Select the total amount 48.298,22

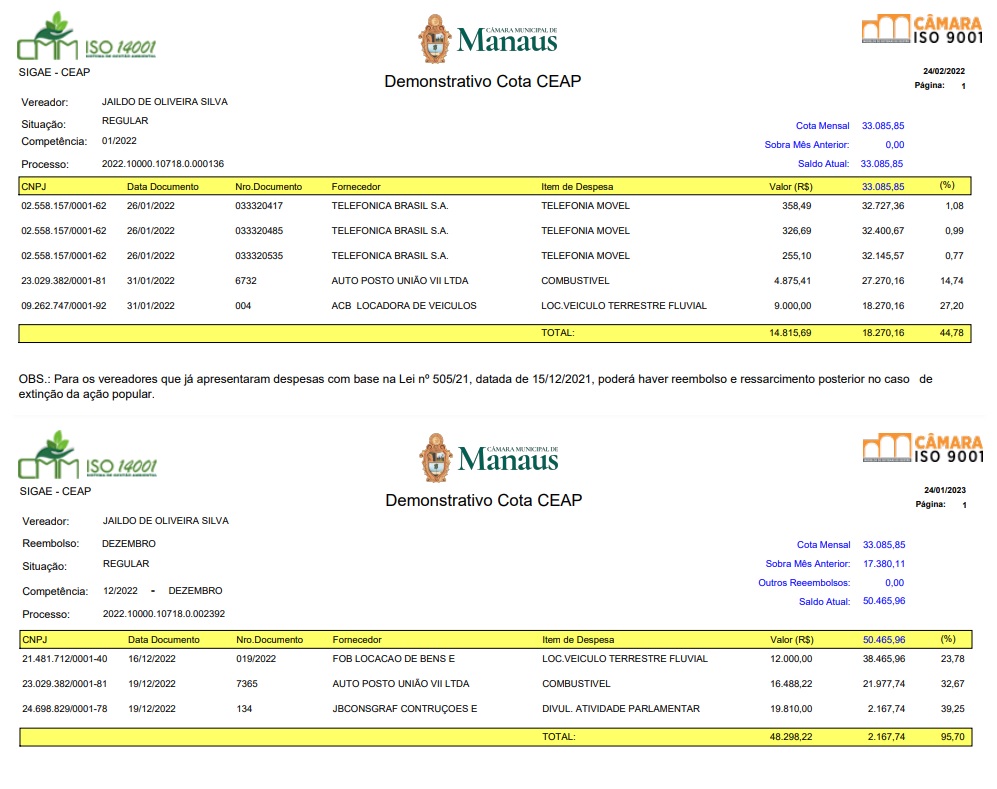[x=791, y=737]
